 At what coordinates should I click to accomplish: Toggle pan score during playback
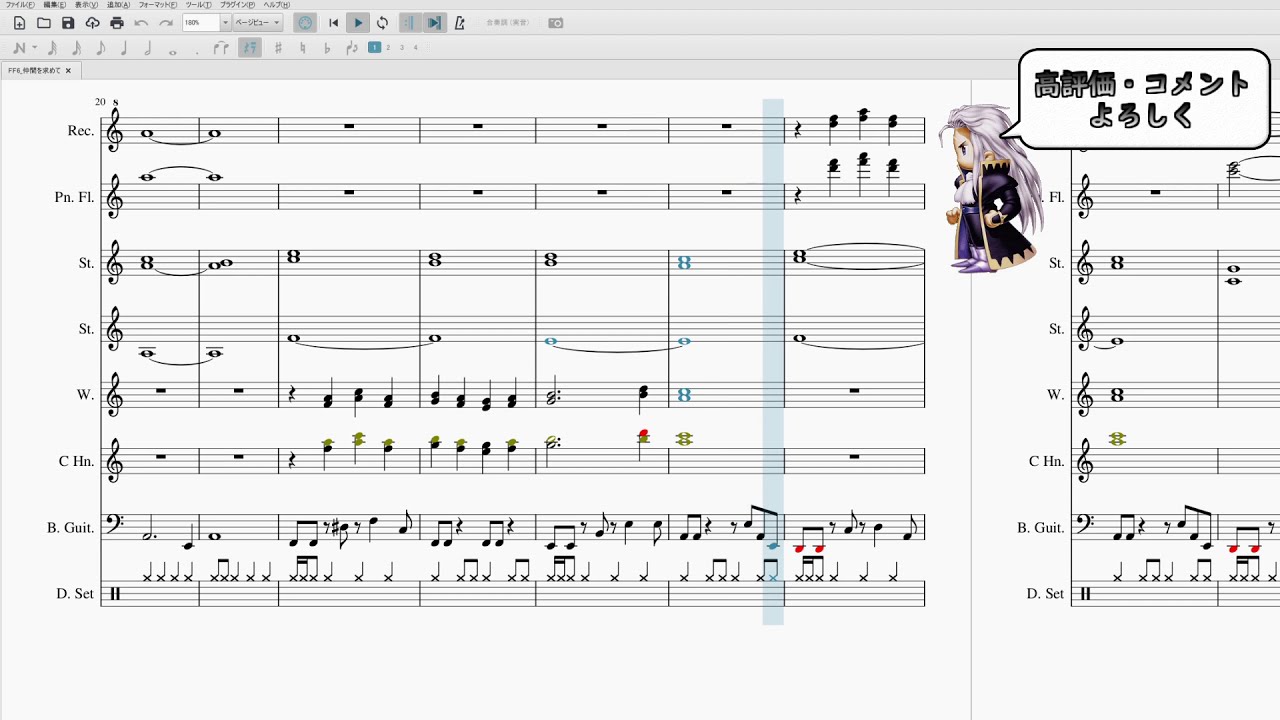point(434,23)
